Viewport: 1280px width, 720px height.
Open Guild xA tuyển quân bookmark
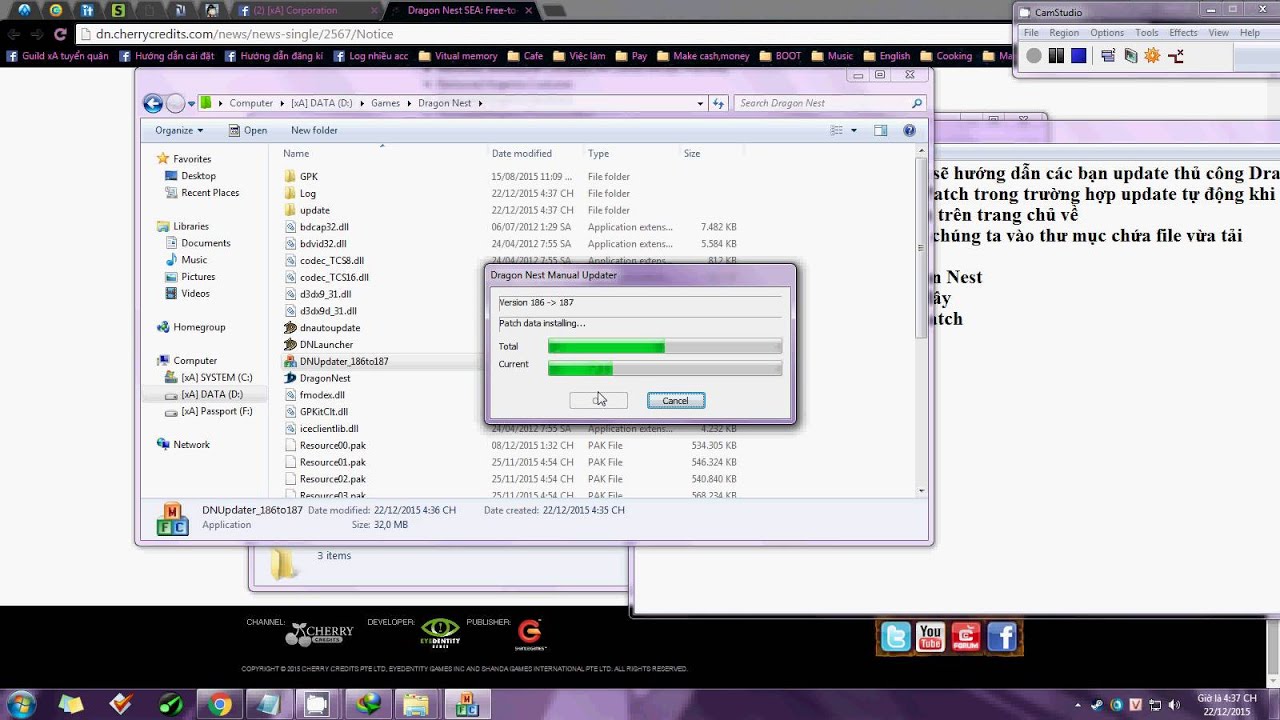click(x=57, y=56)
